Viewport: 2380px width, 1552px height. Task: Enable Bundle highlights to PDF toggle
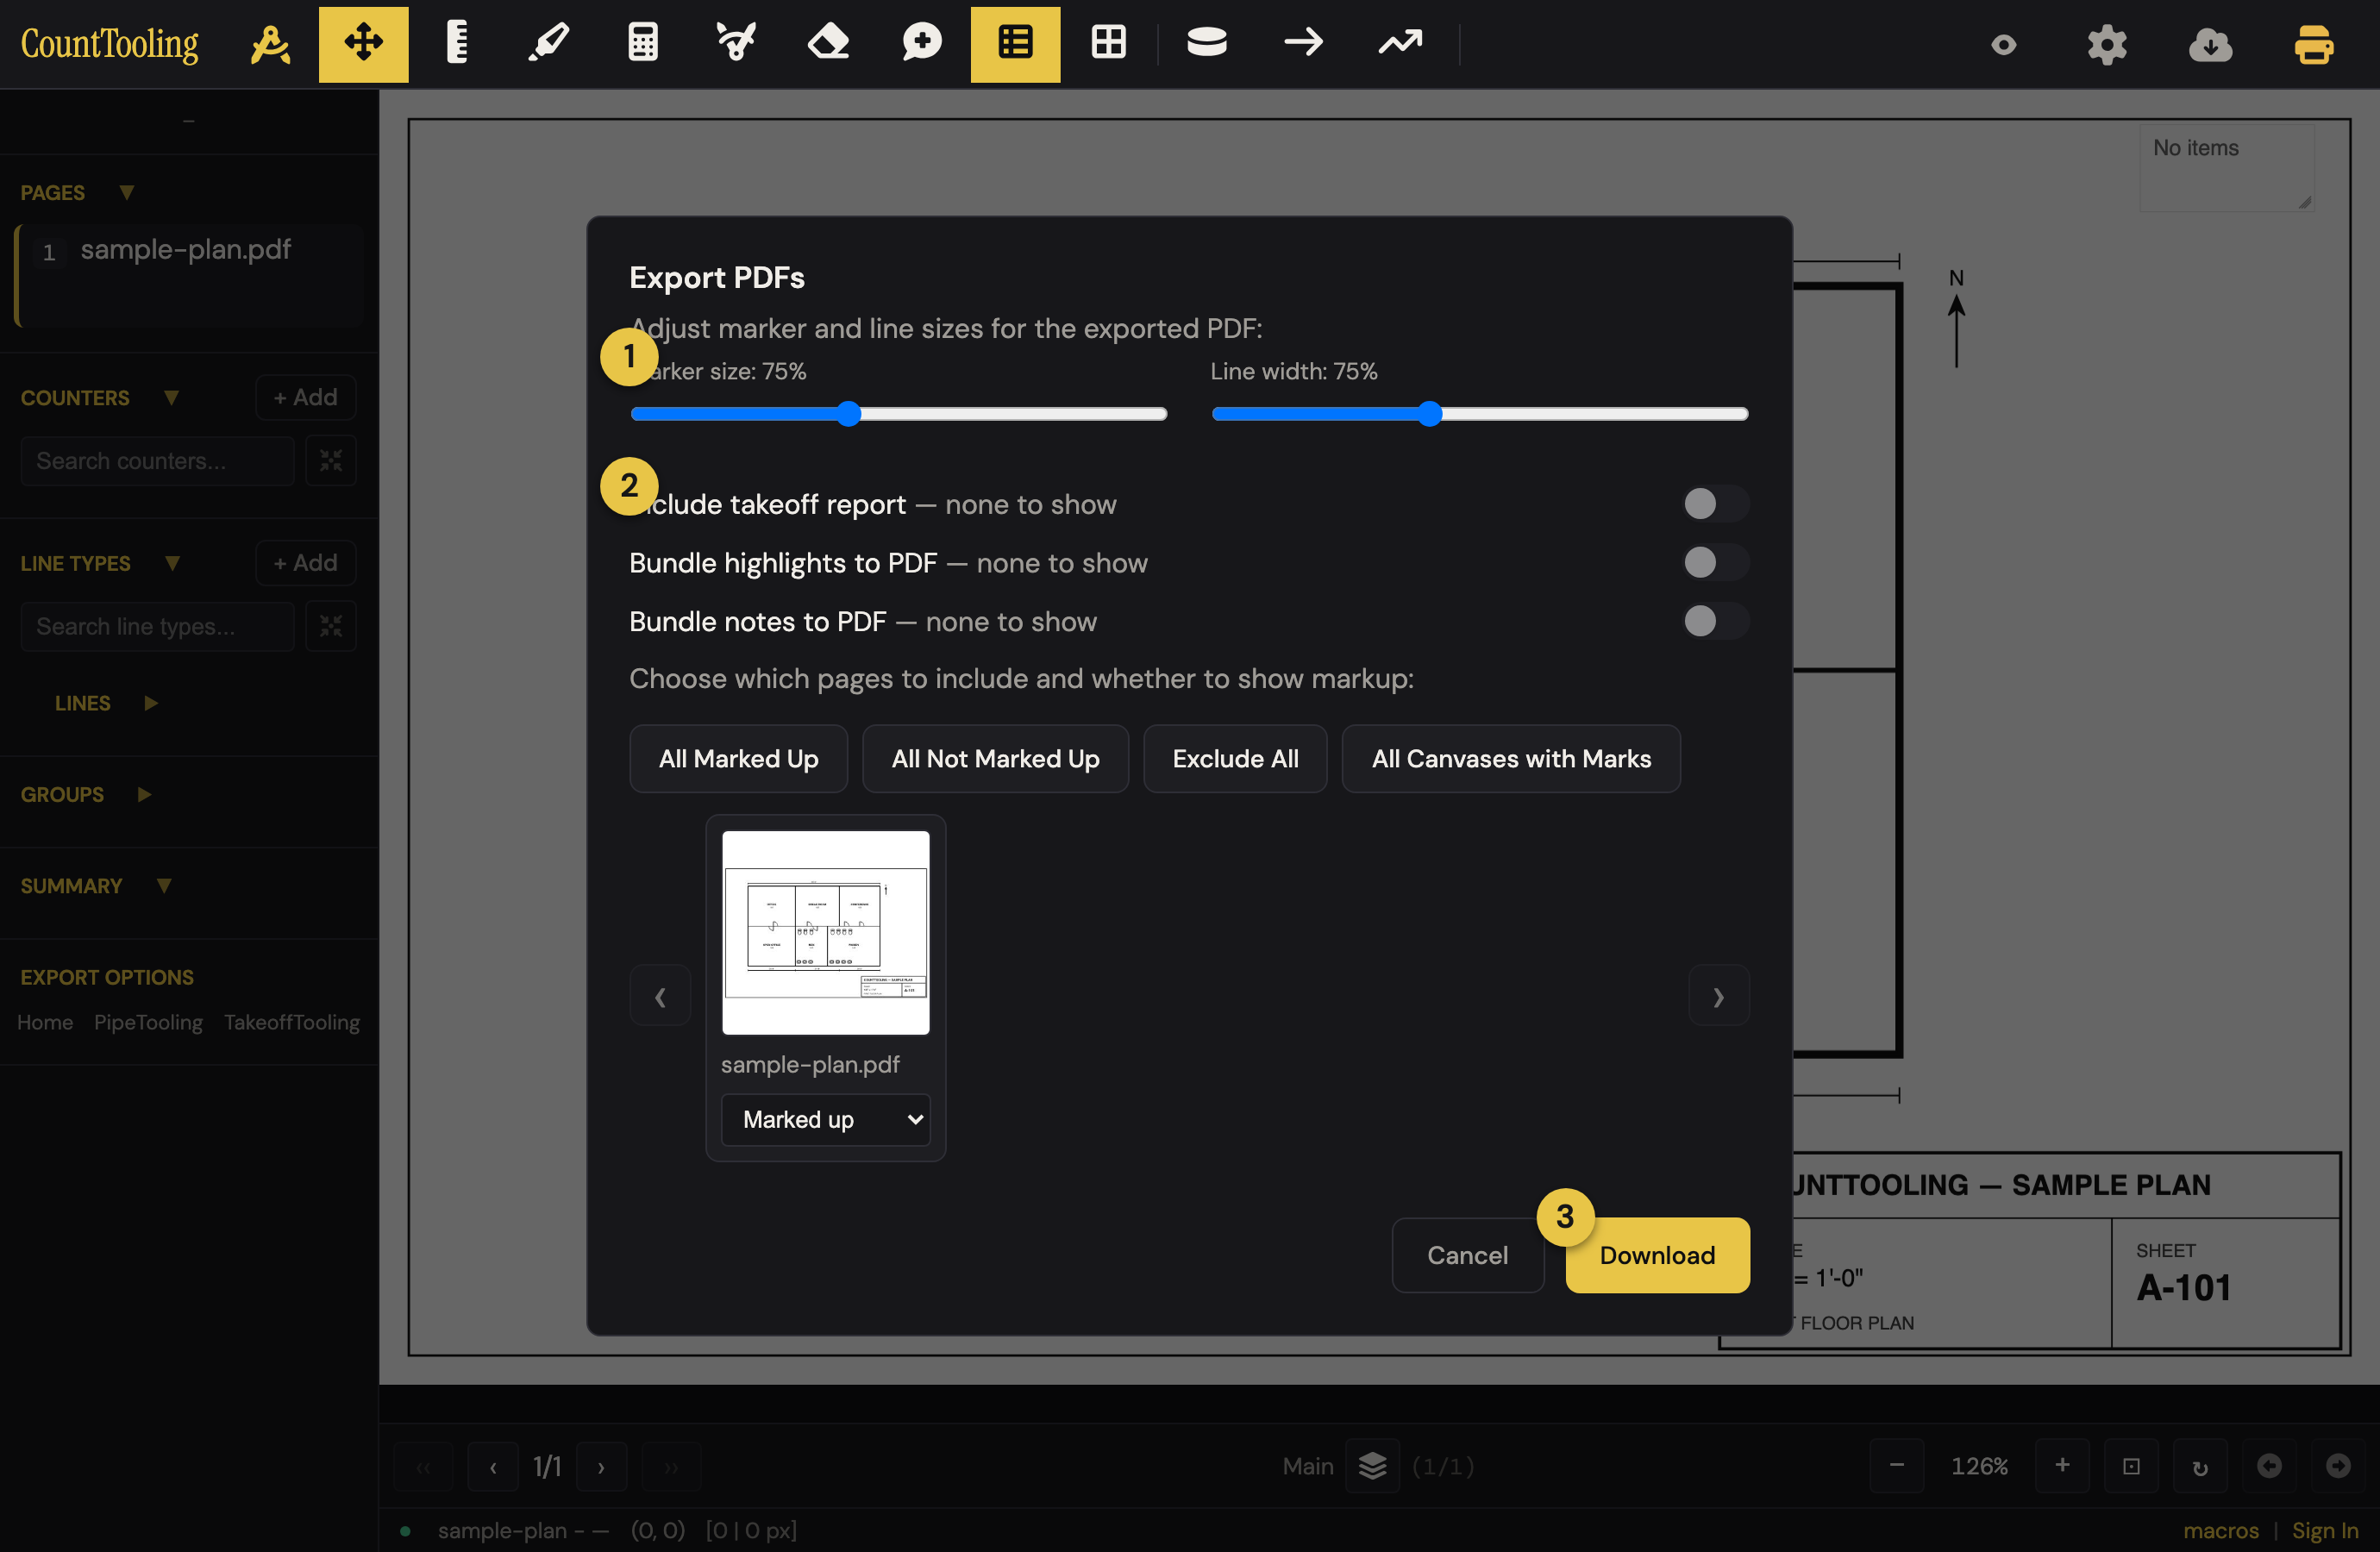[1715, 563]
